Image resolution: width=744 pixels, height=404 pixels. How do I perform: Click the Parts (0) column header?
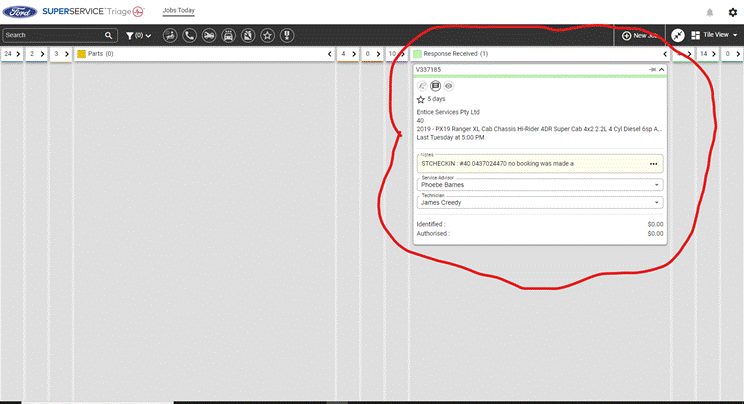[x=101, y=54]
